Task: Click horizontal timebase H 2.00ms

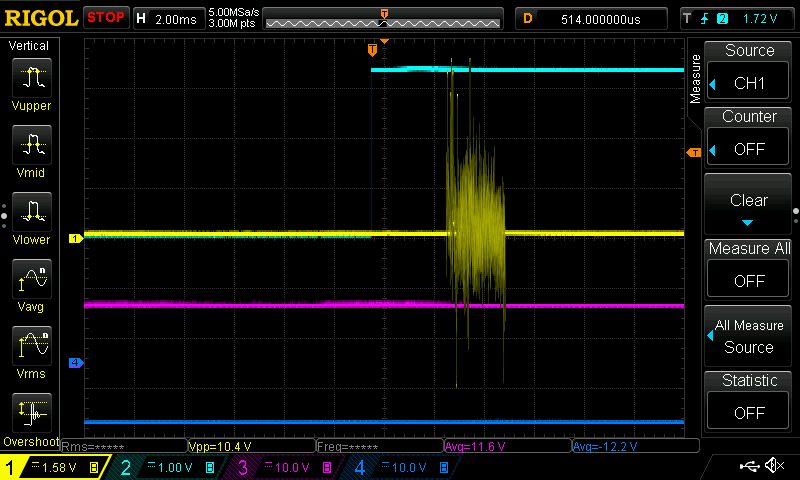Action: tap(168, 19)
